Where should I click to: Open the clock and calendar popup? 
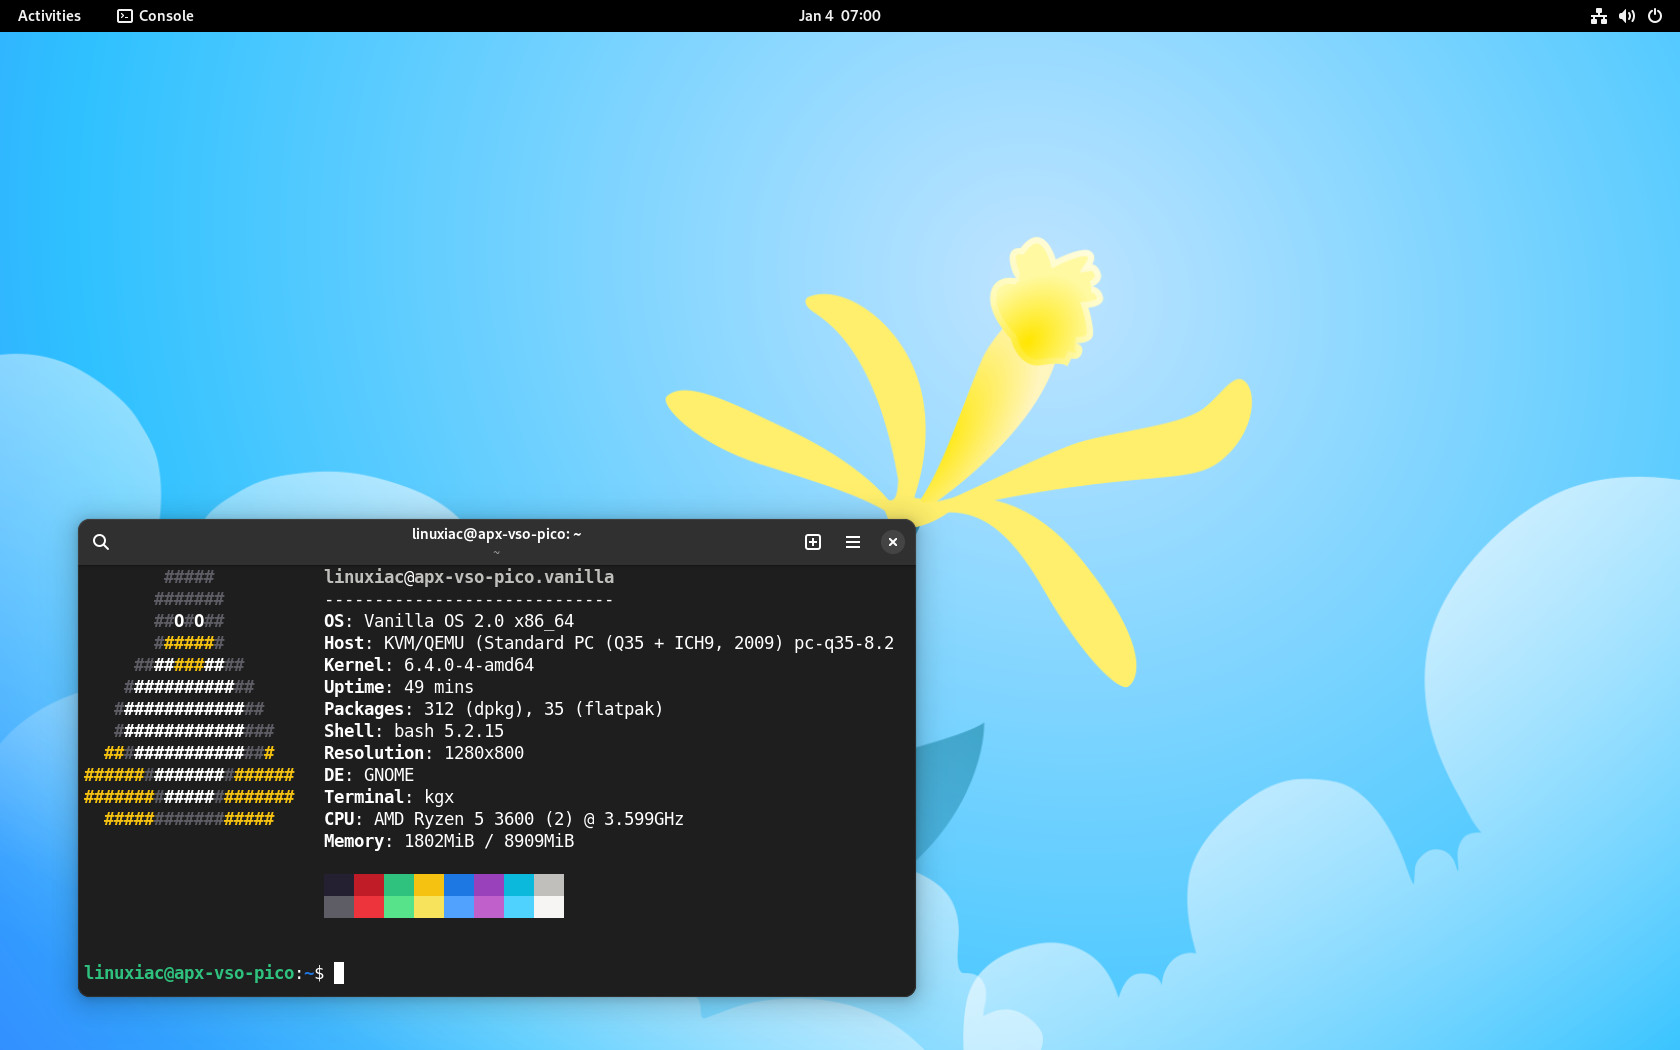[x=840, y=16]
